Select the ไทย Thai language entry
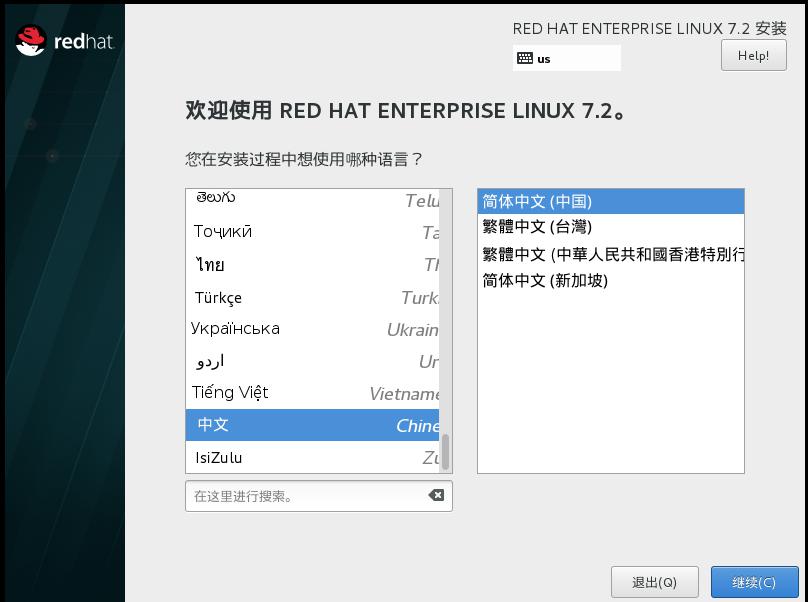808x602 pixels. click(312, 265)
